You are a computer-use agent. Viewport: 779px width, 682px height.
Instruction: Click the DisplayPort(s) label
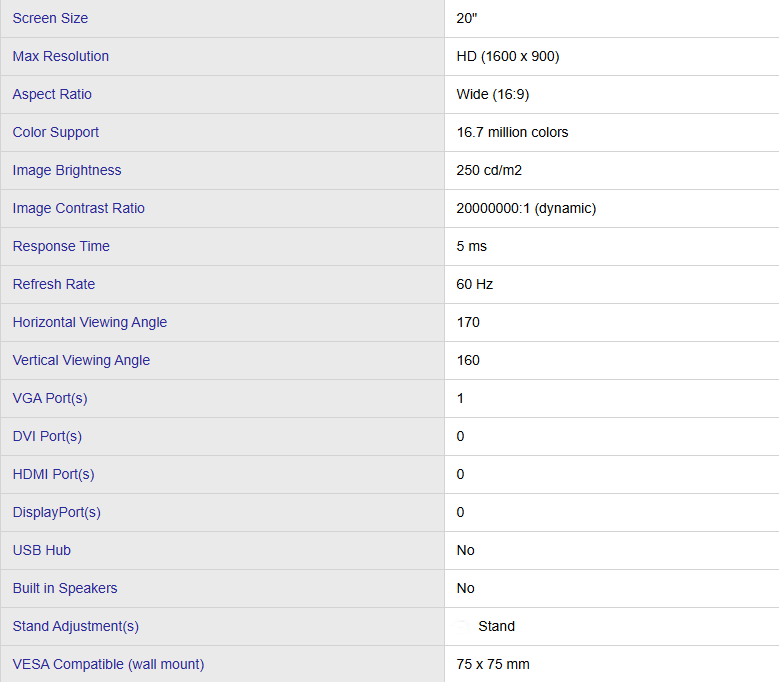[x=57, y=512]
